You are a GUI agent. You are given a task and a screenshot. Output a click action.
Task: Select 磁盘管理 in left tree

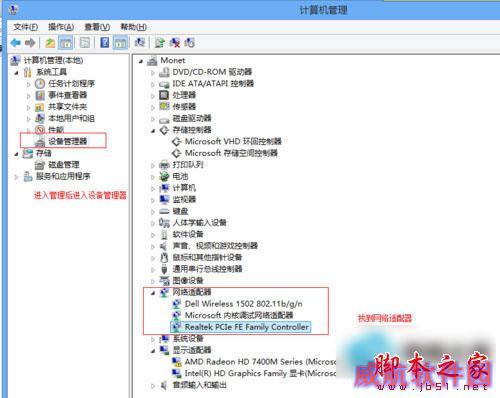tap(64, 165)
